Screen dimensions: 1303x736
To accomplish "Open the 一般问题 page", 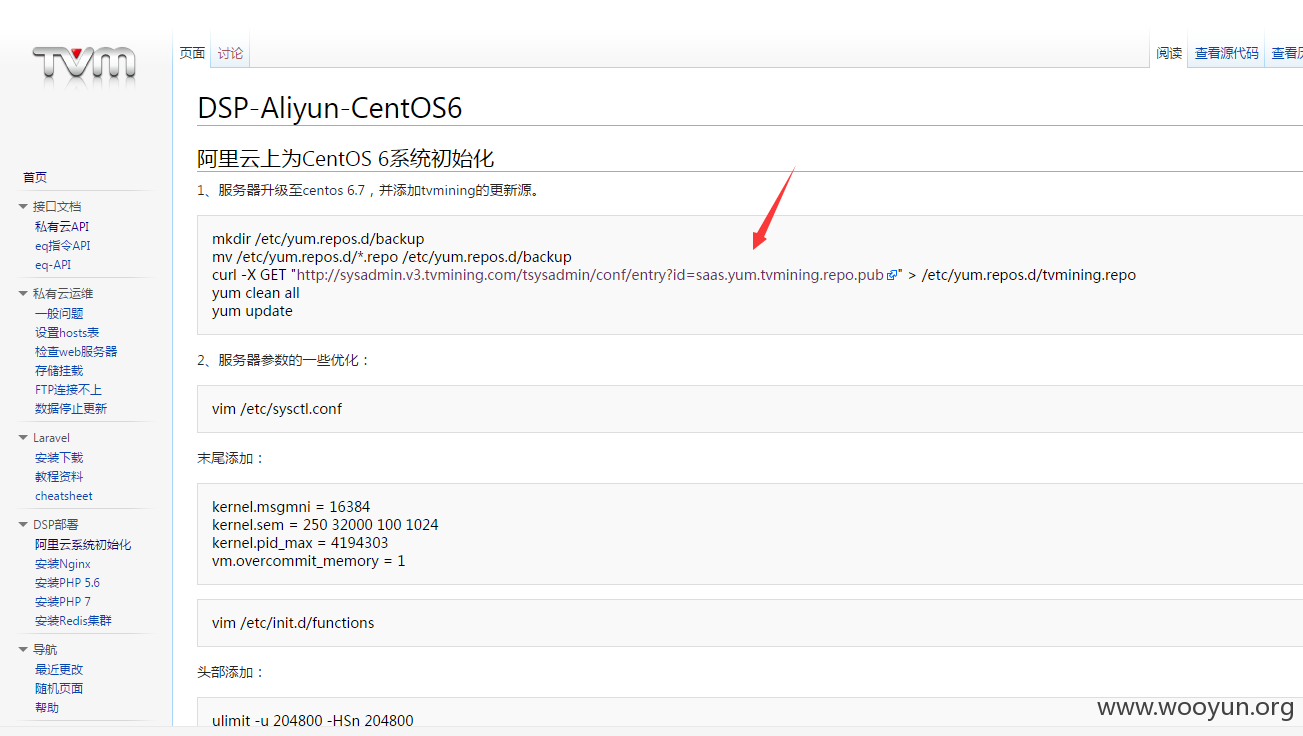I will click(59, 314).
